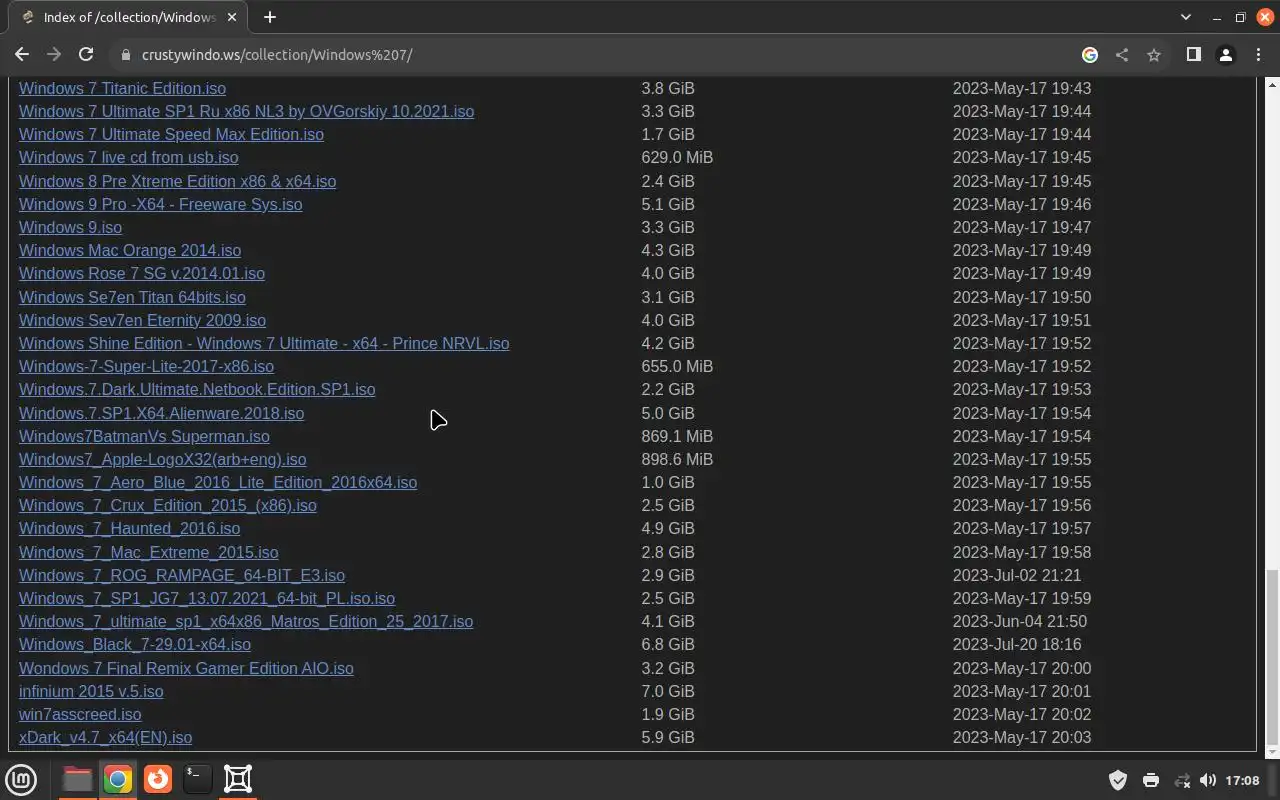This screenshot has height=800, width=1280.
Task: Download Windows-7-Super-Lite-2017-x86.iso
Action: click(146, 366)
